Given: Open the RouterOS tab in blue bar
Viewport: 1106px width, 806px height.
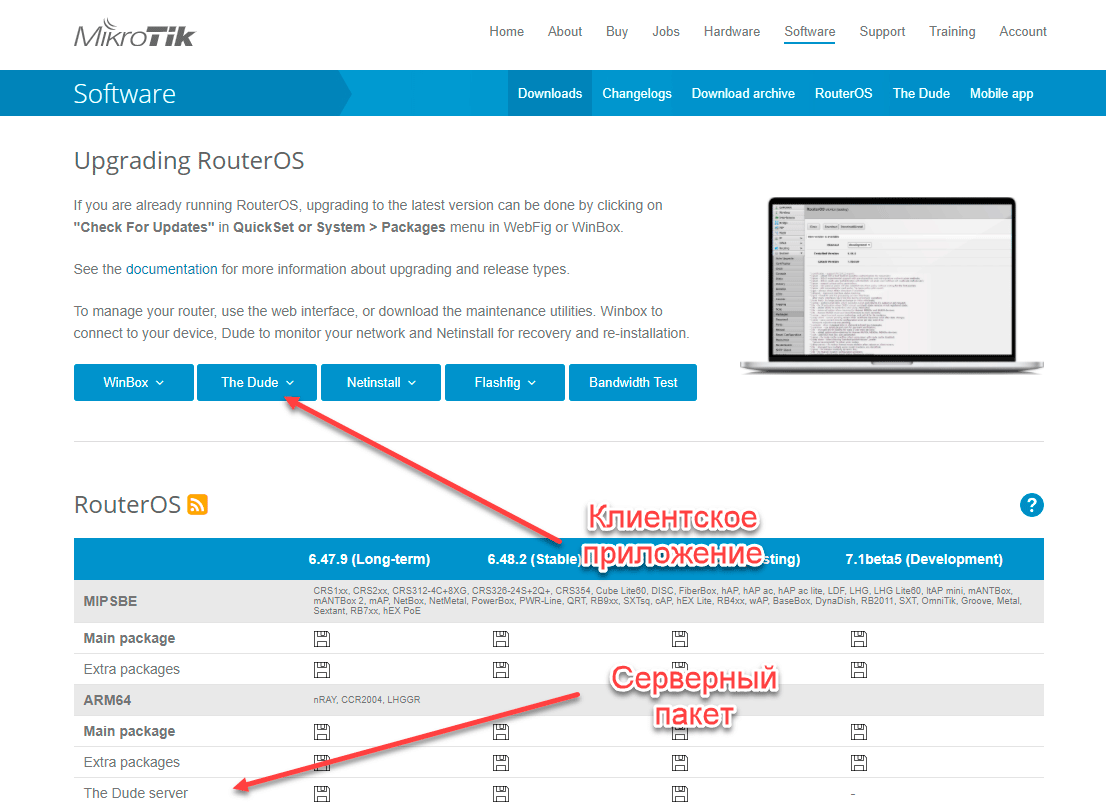Looking at the screenshot, I should click(844, 93).
